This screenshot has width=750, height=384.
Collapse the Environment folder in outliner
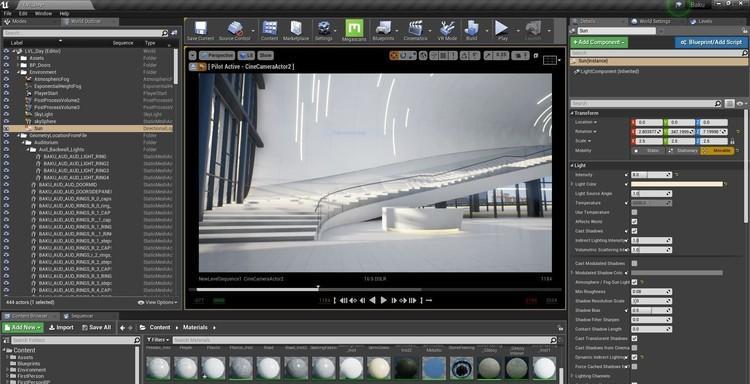tap(19, 72)
